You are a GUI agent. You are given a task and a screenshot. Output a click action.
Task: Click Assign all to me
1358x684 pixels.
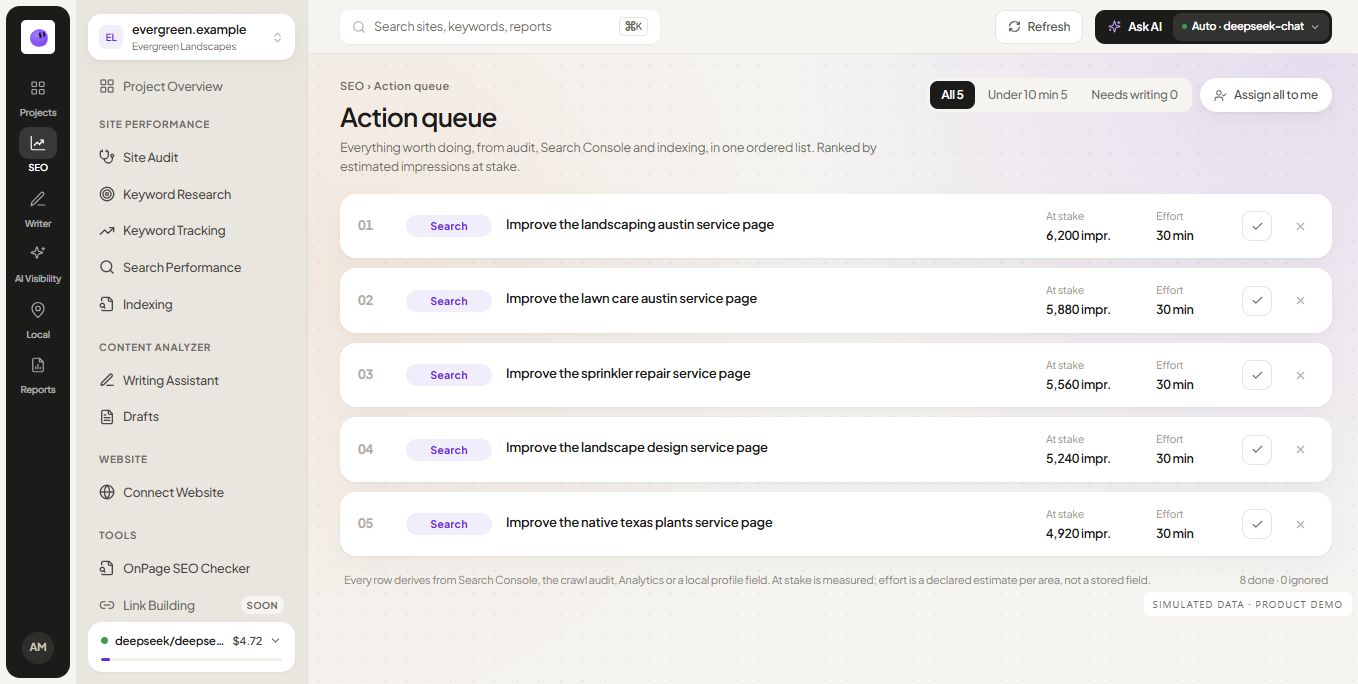(x=1266, y=95)
